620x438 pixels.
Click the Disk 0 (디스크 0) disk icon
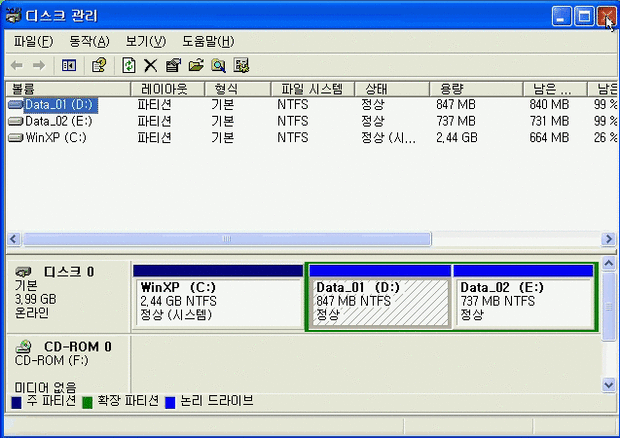pyautogui.click(x=23, y=272)
